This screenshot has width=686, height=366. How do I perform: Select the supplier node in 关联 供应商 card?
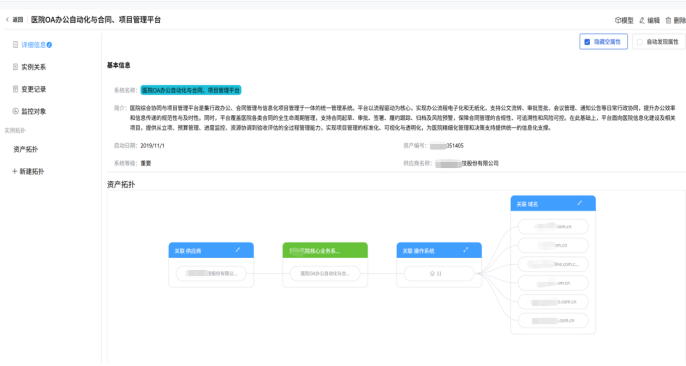click(211, 273)
